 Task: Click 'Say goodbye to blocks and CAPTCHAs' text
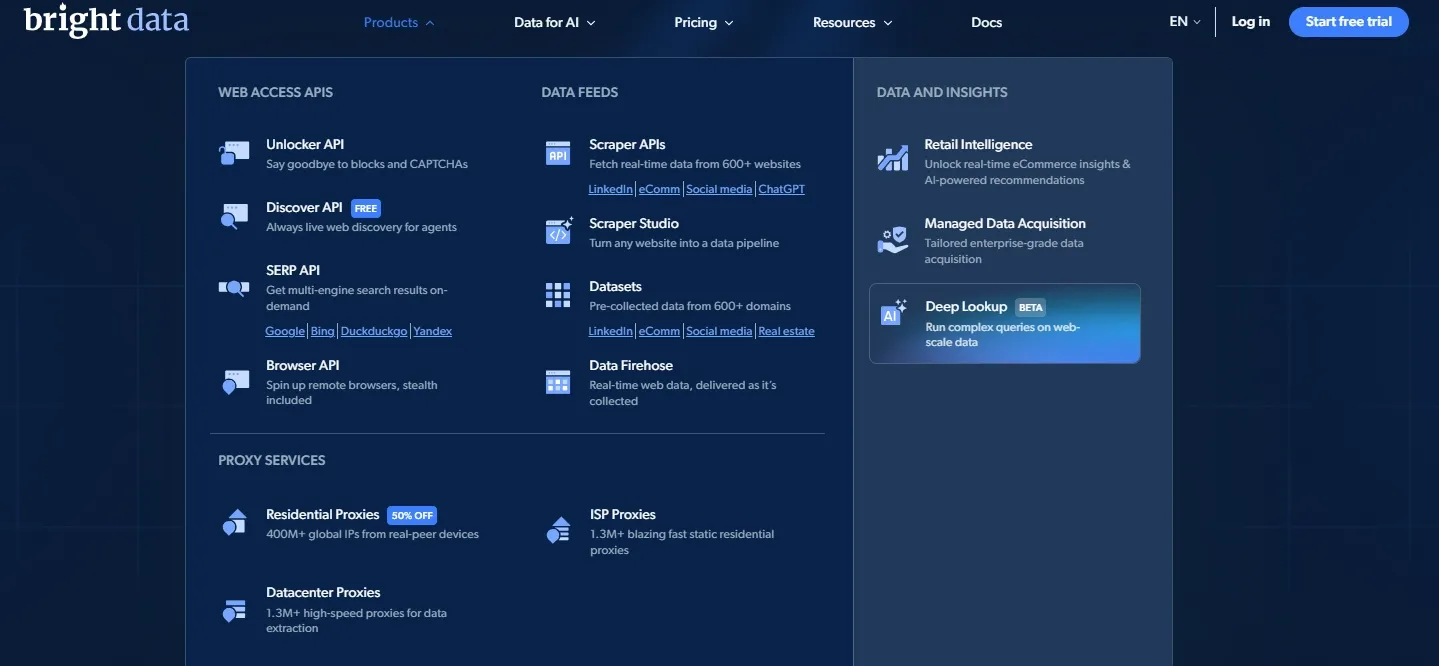(367, 164)
